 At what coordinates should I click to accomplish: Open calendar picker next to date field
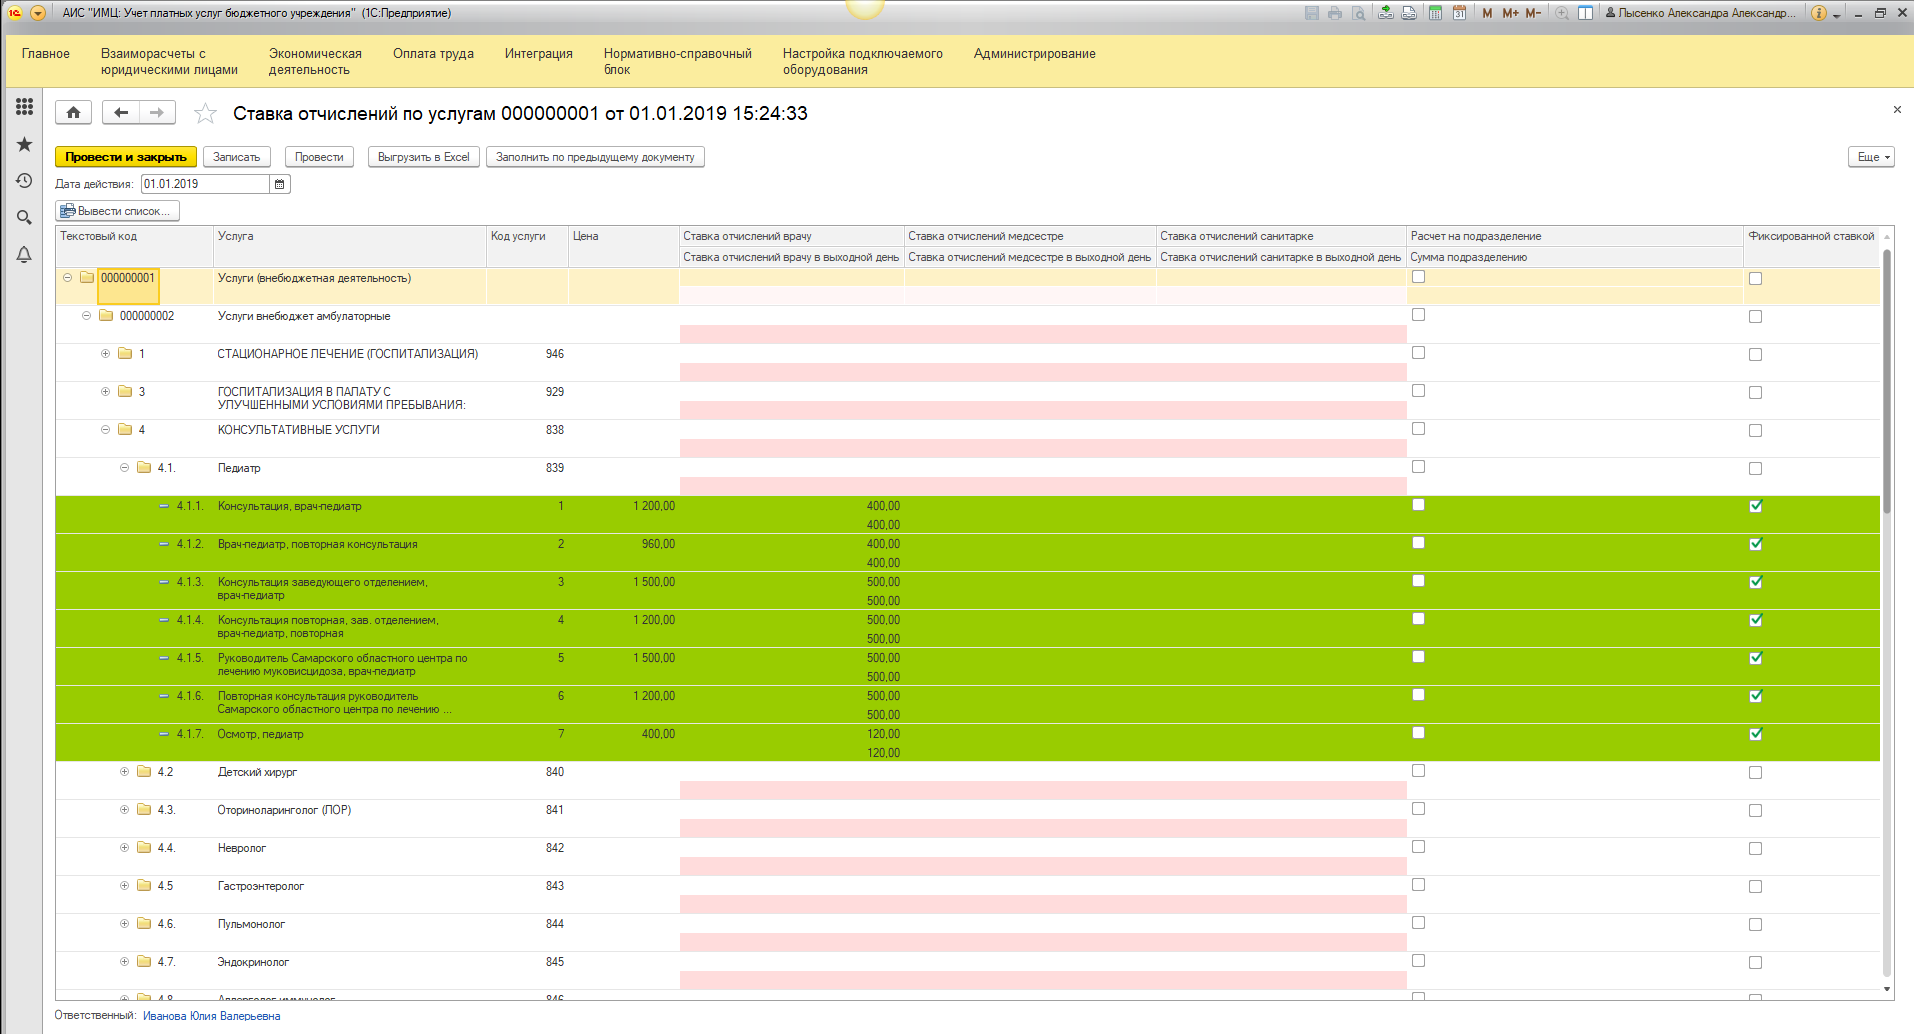(280, 184)
